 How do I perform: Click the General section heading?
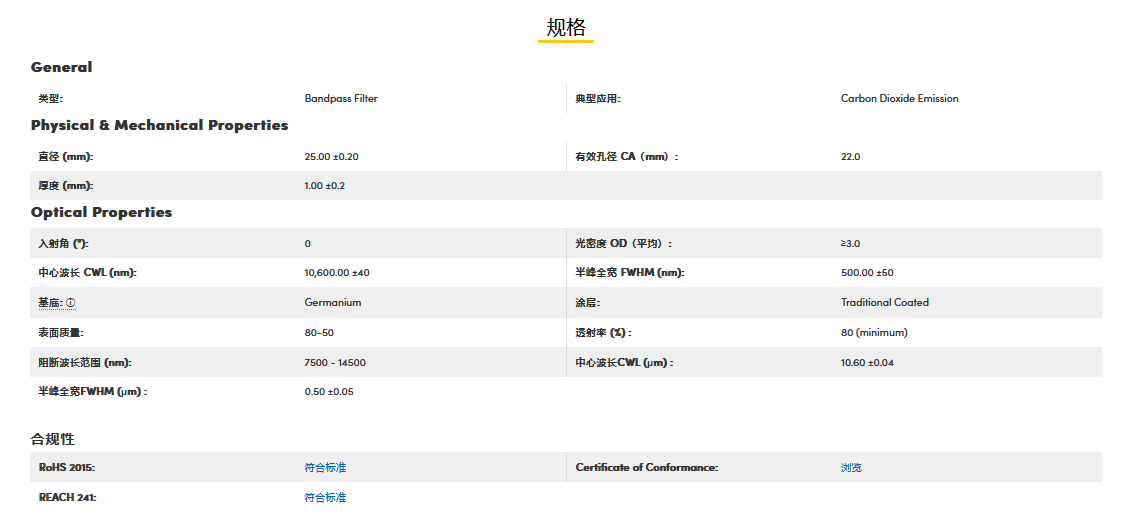[x=61, y=67]
